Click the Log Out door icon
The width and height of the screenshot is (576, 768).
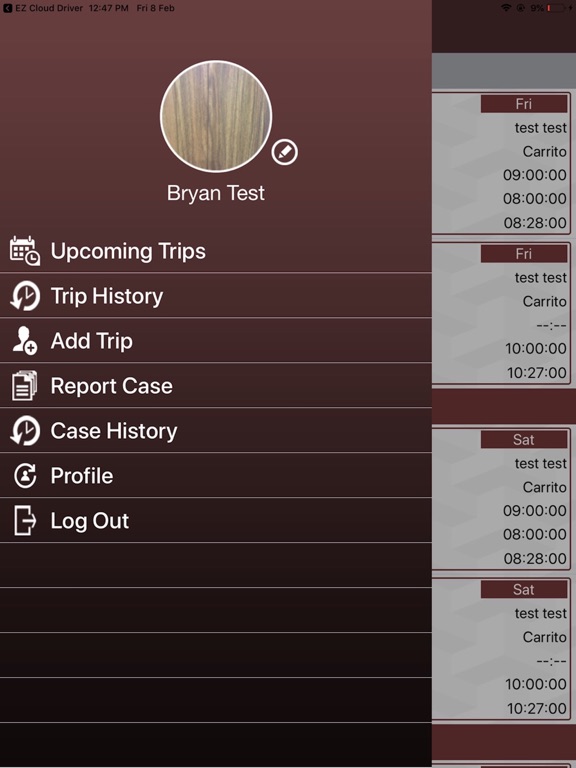click(x=25, y=521)
